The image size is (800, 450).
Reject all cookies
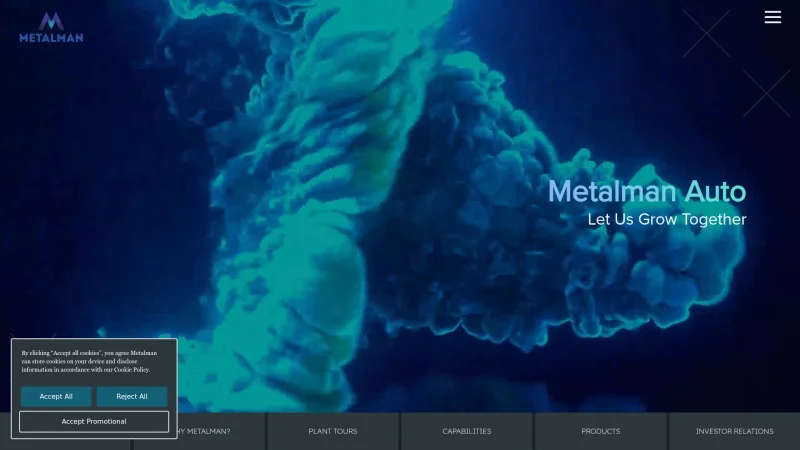tap(132, 396)
